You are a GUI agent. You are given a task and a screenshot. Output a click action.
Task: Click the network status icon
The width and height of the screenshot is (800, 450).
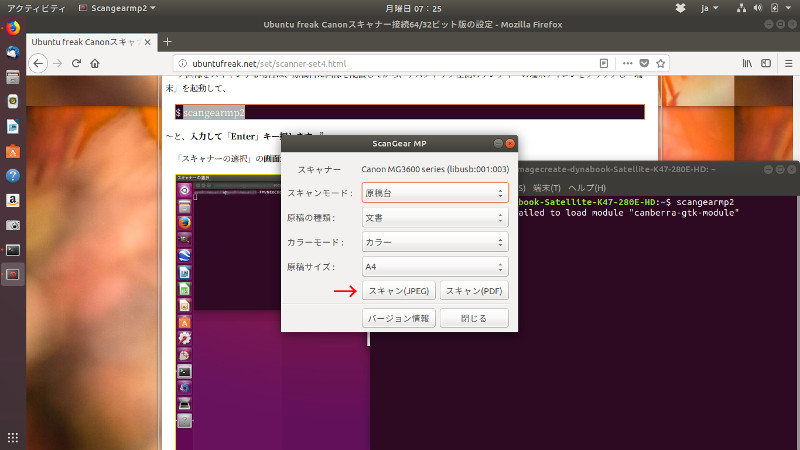pyautogui.click(x=741, y=8)
